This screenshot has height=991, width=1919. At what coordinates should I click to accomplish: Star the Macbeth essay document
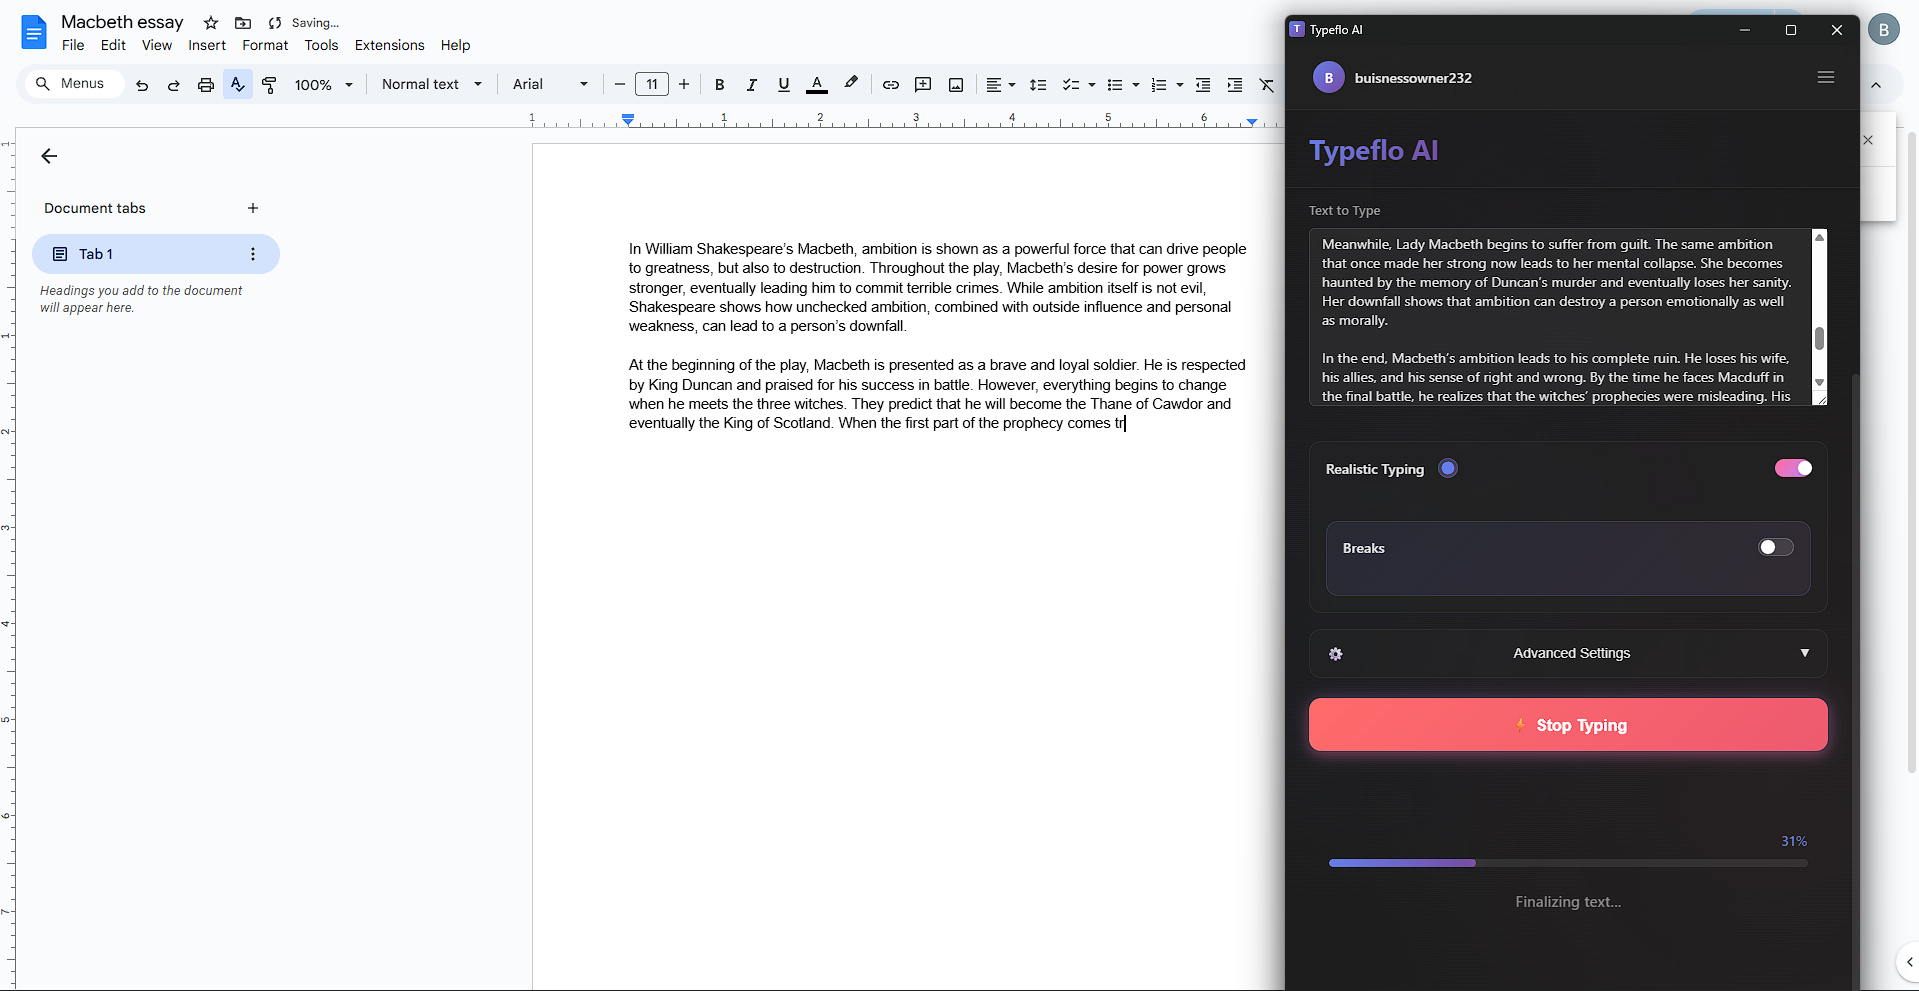[211, 23]
